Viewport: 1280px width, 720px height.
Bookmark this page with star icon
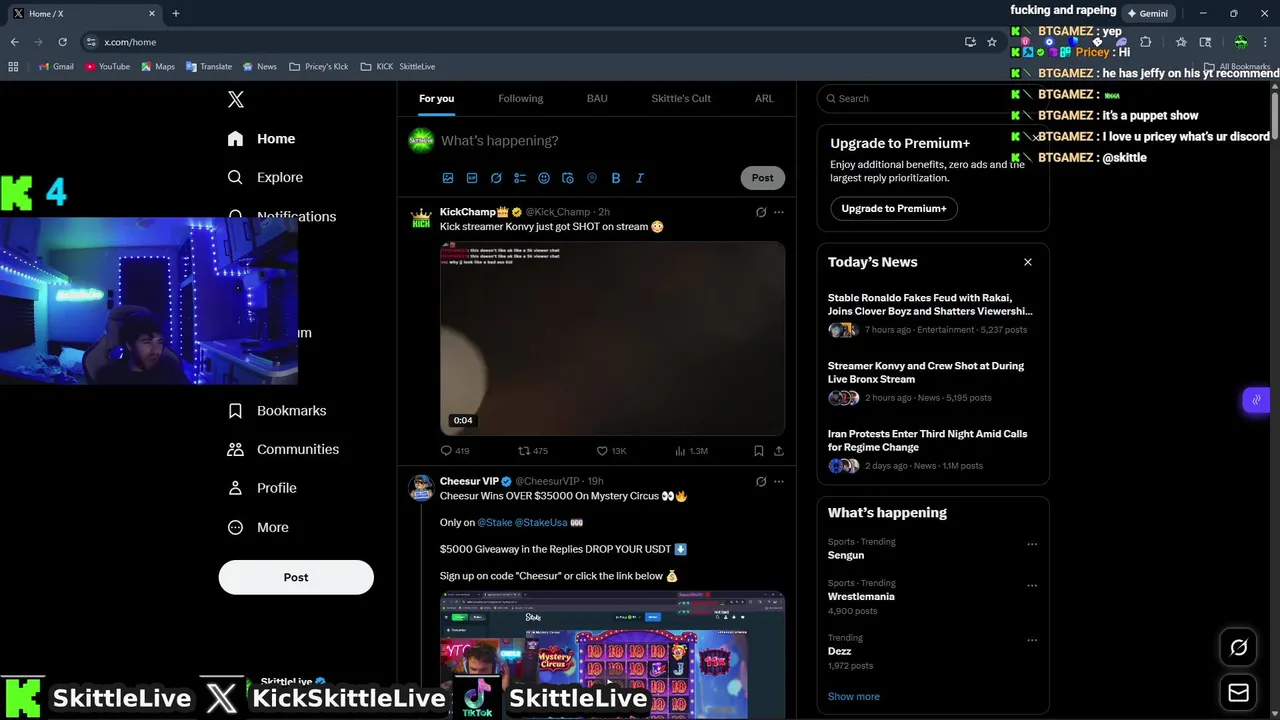point(992,42)
